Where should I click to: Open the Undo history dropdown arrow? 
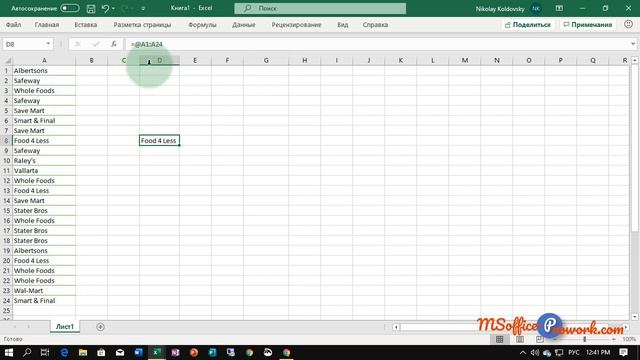click(113, 9)
